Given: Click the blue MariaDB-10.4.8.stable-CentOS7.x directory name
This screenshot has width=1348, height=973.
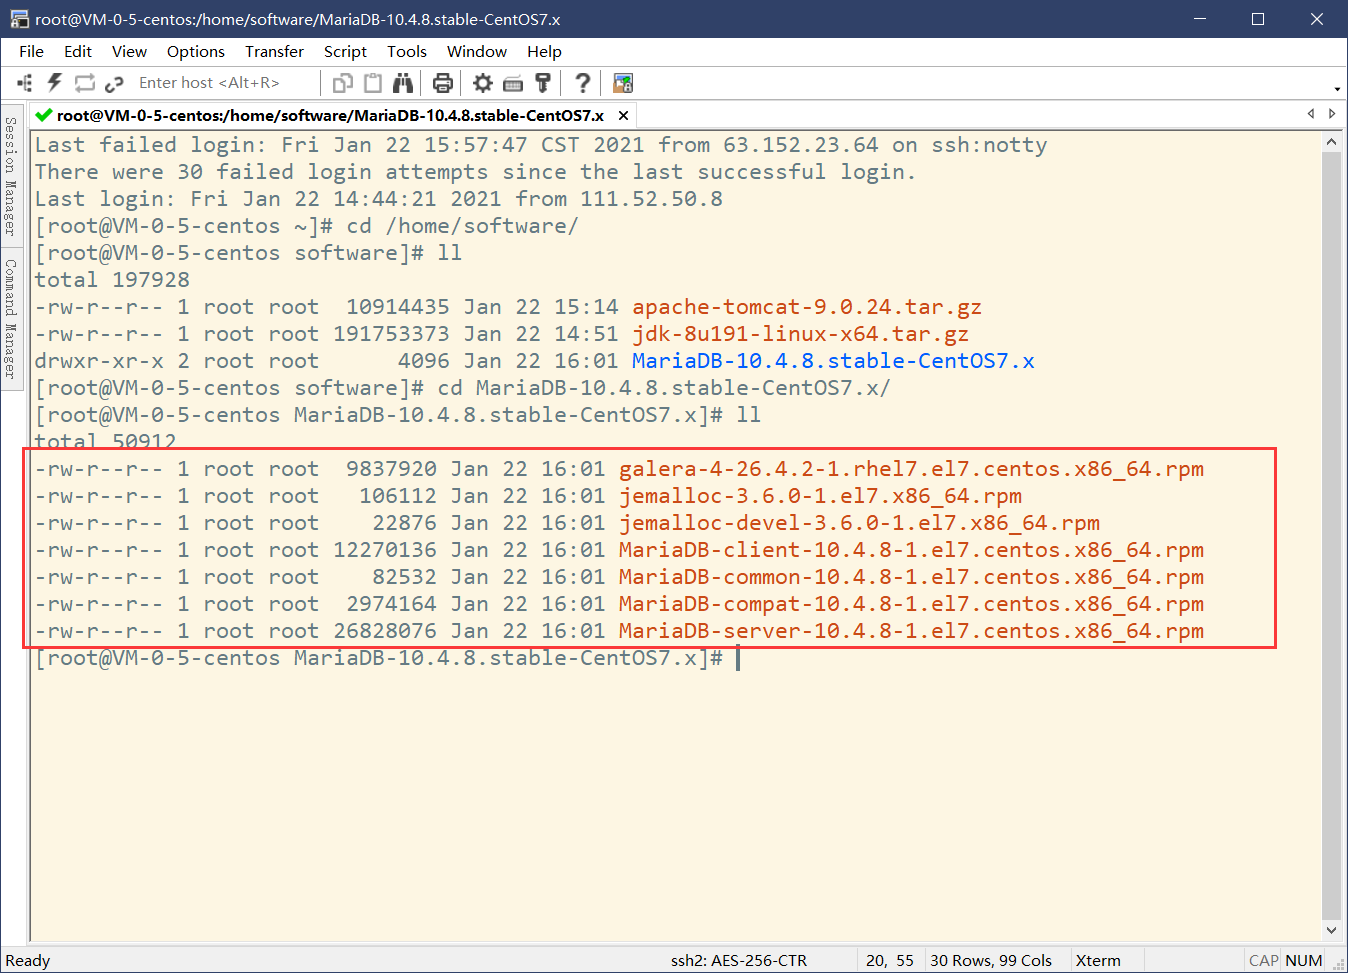Looking at the screenshot, I should (x=833, y=361).
